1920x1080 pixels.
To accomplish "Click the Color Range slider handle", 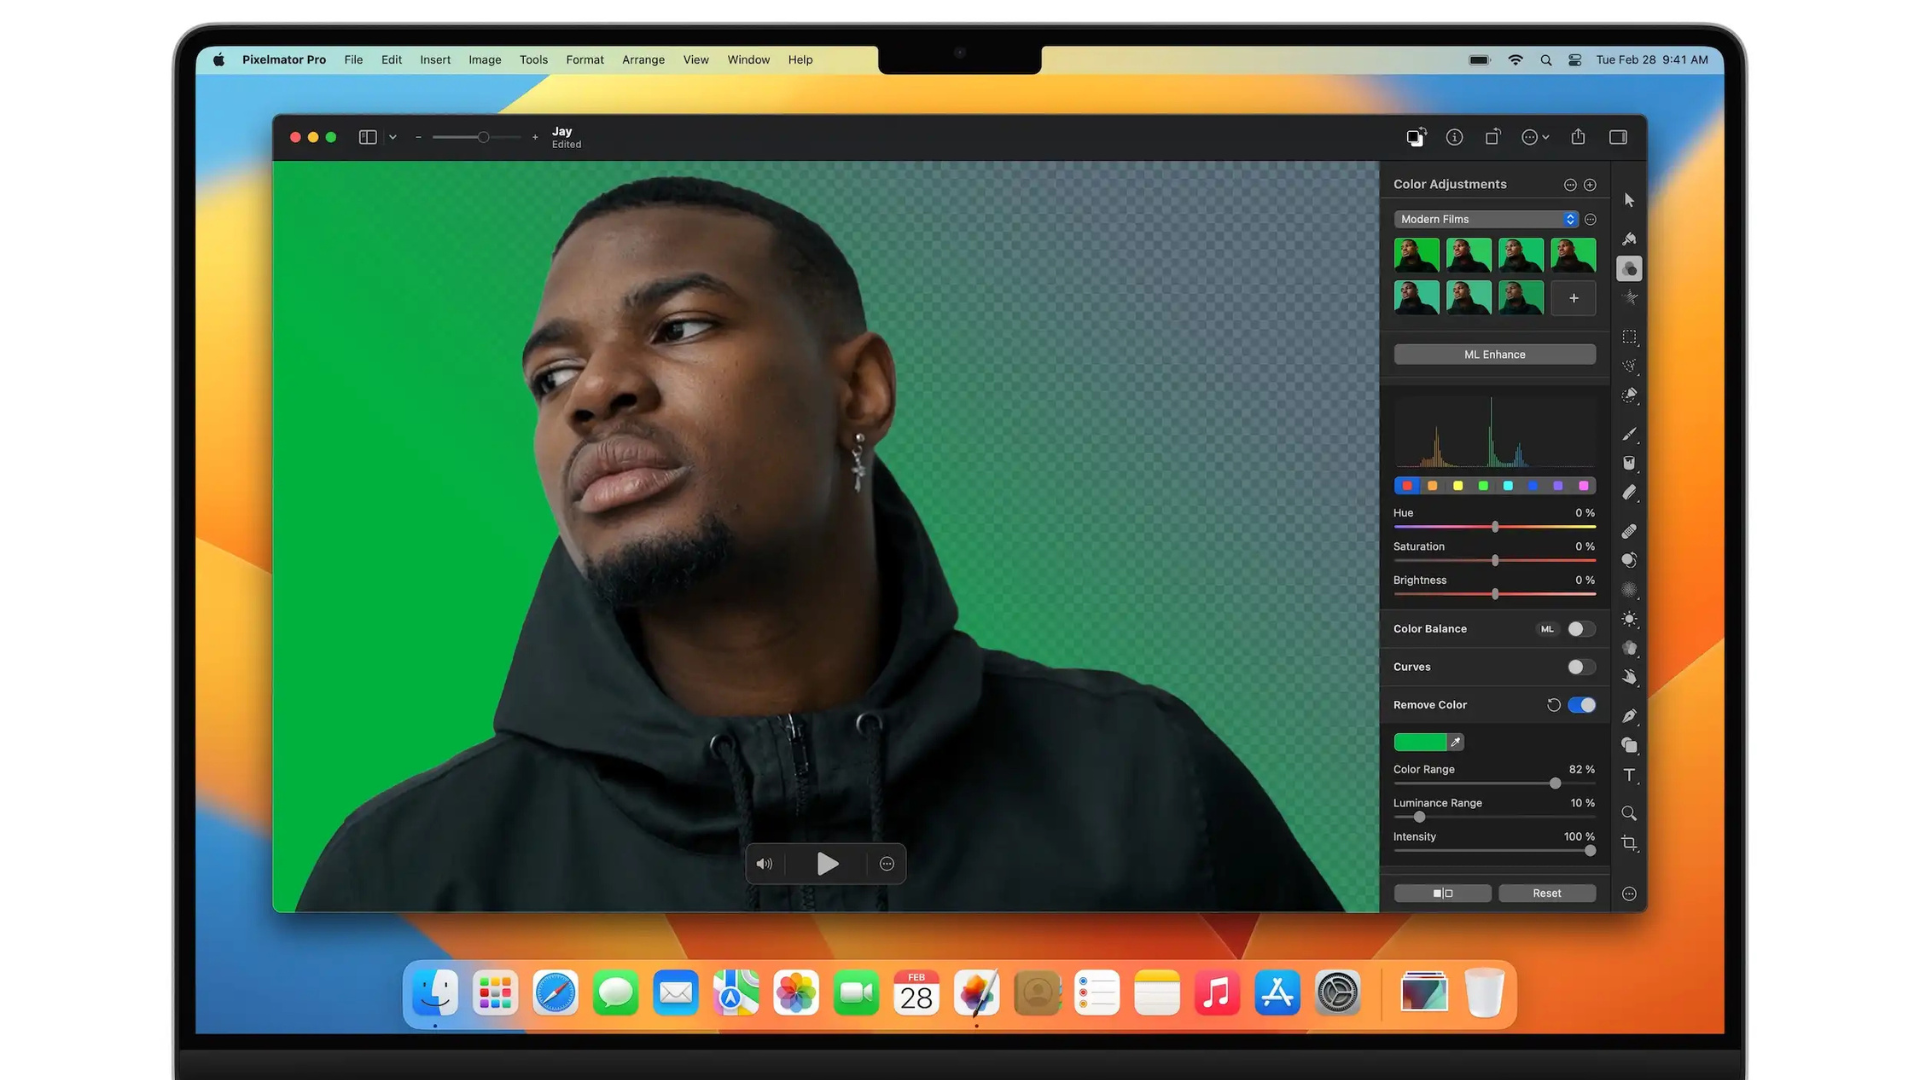I will (x=1555, y=783).
